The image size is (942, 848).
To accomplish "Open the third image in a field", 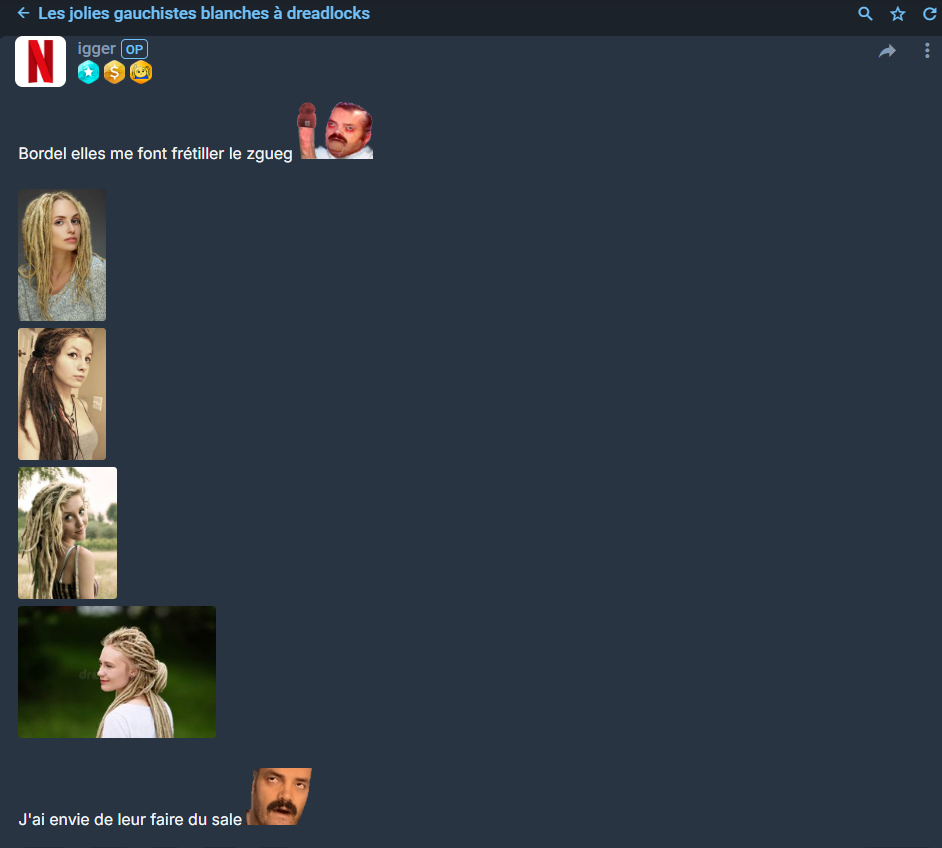I will coord(67,533).
